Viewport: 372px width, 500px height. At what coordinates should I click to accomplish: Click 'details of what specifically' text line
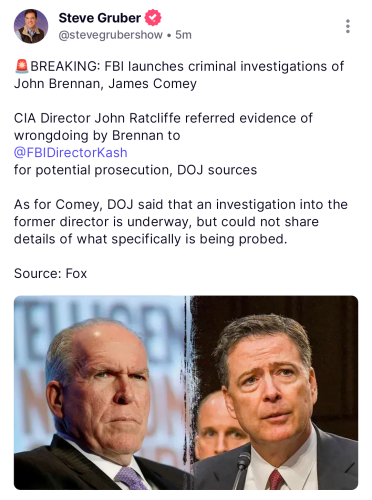(x=150, y=239)
